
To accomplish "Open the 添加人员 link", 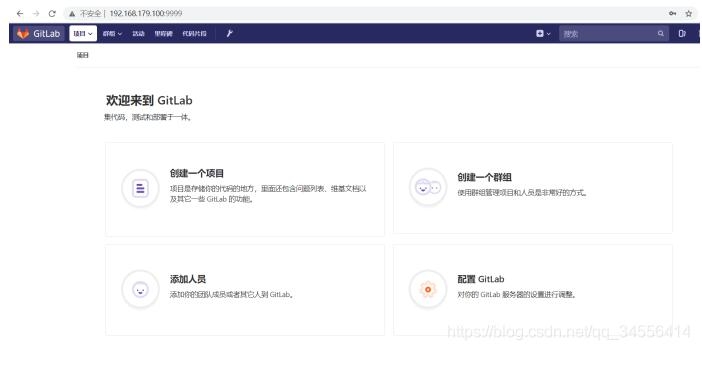I will pos(188,279).
